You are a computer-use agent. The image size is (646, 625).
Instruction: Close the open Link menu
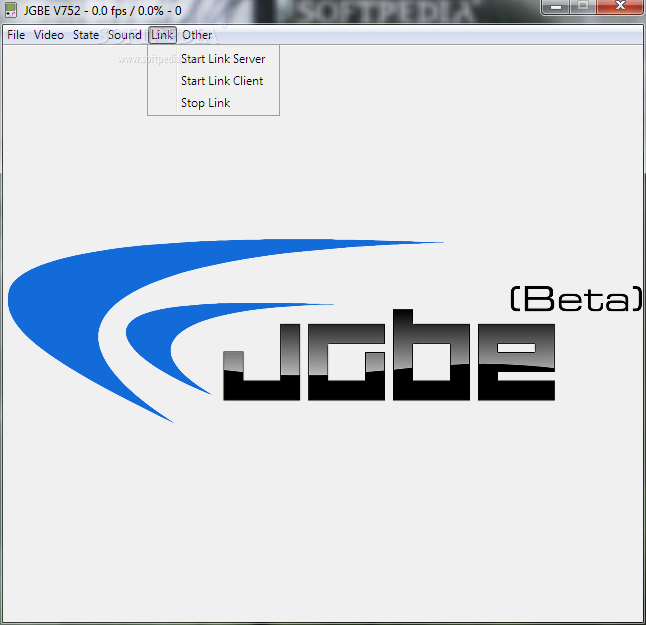162,35
